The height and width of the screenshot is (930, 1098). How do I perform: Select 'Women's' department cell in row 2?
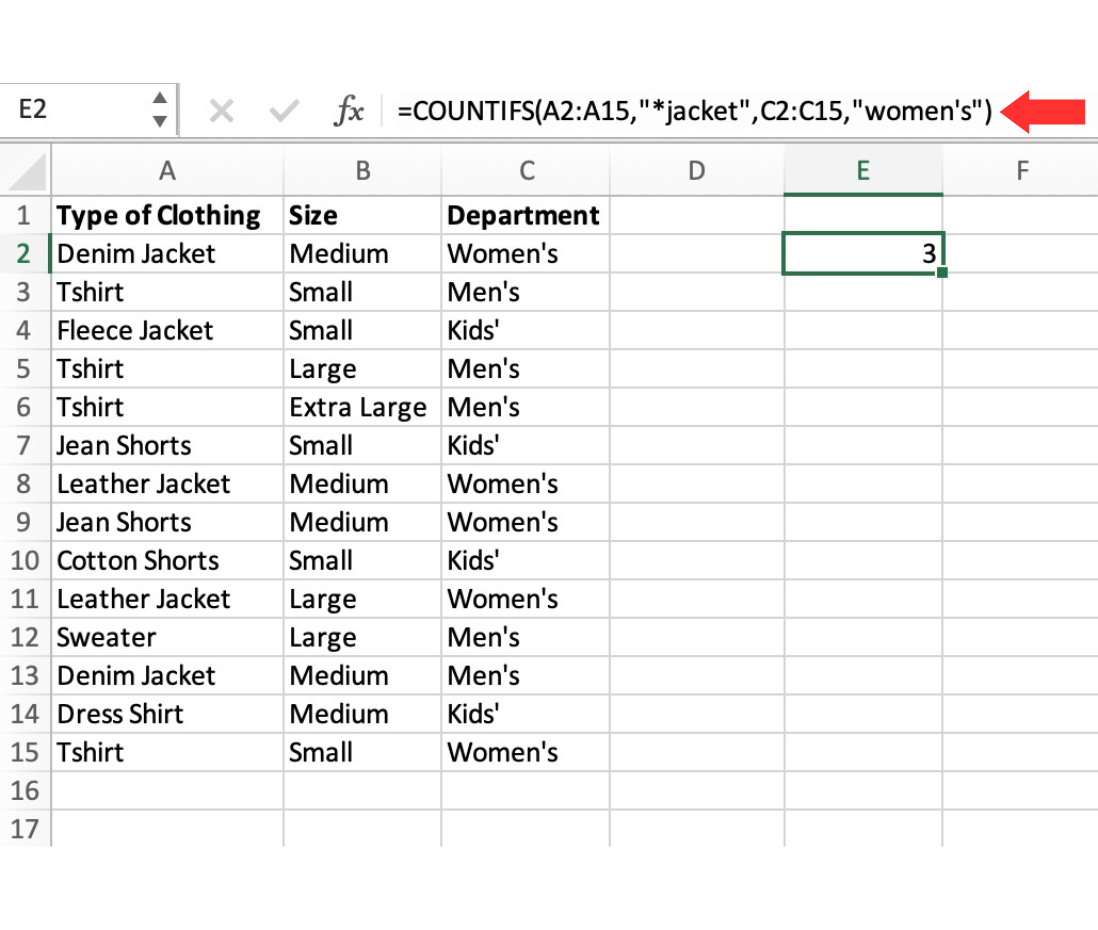pyautogui.click(x=526, y=254)
